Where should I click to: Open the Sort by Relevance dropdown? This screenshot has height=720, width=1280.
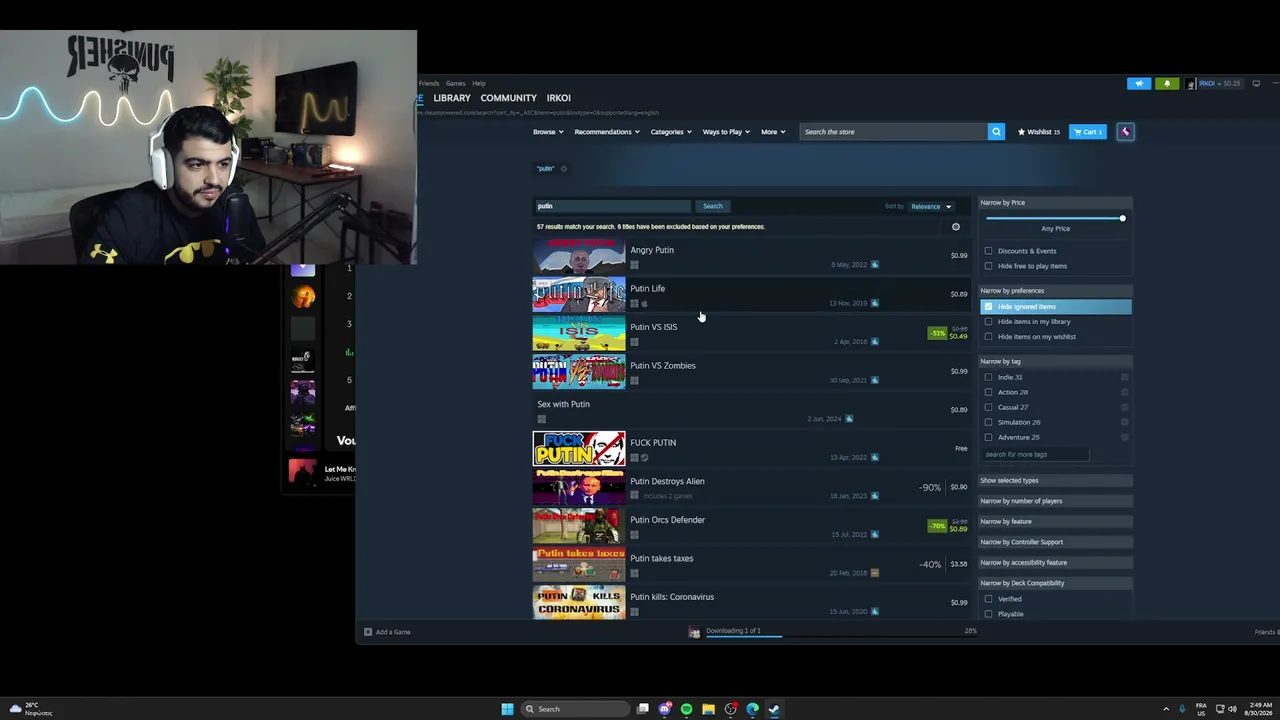click(931, 207)
